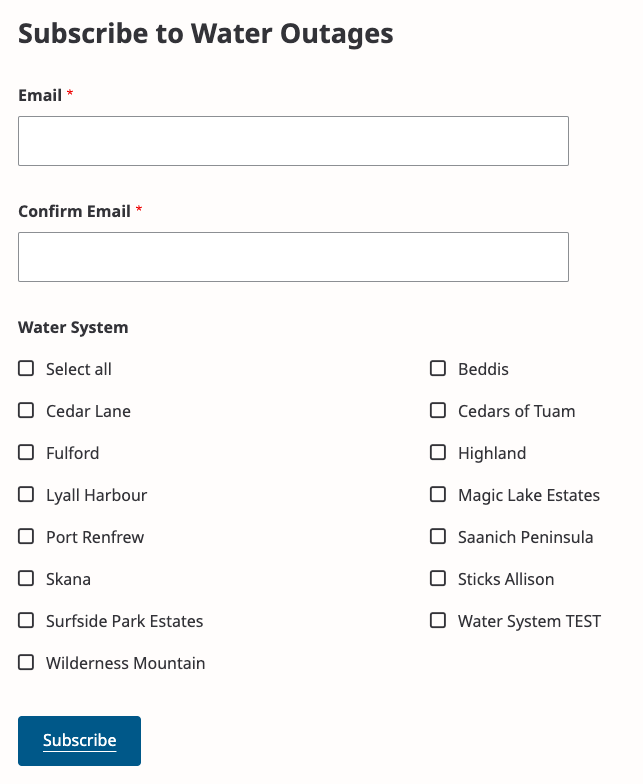Viewport: 643px width, 784px height.
Task: Focus the Email input field
Action: (293, 141)
